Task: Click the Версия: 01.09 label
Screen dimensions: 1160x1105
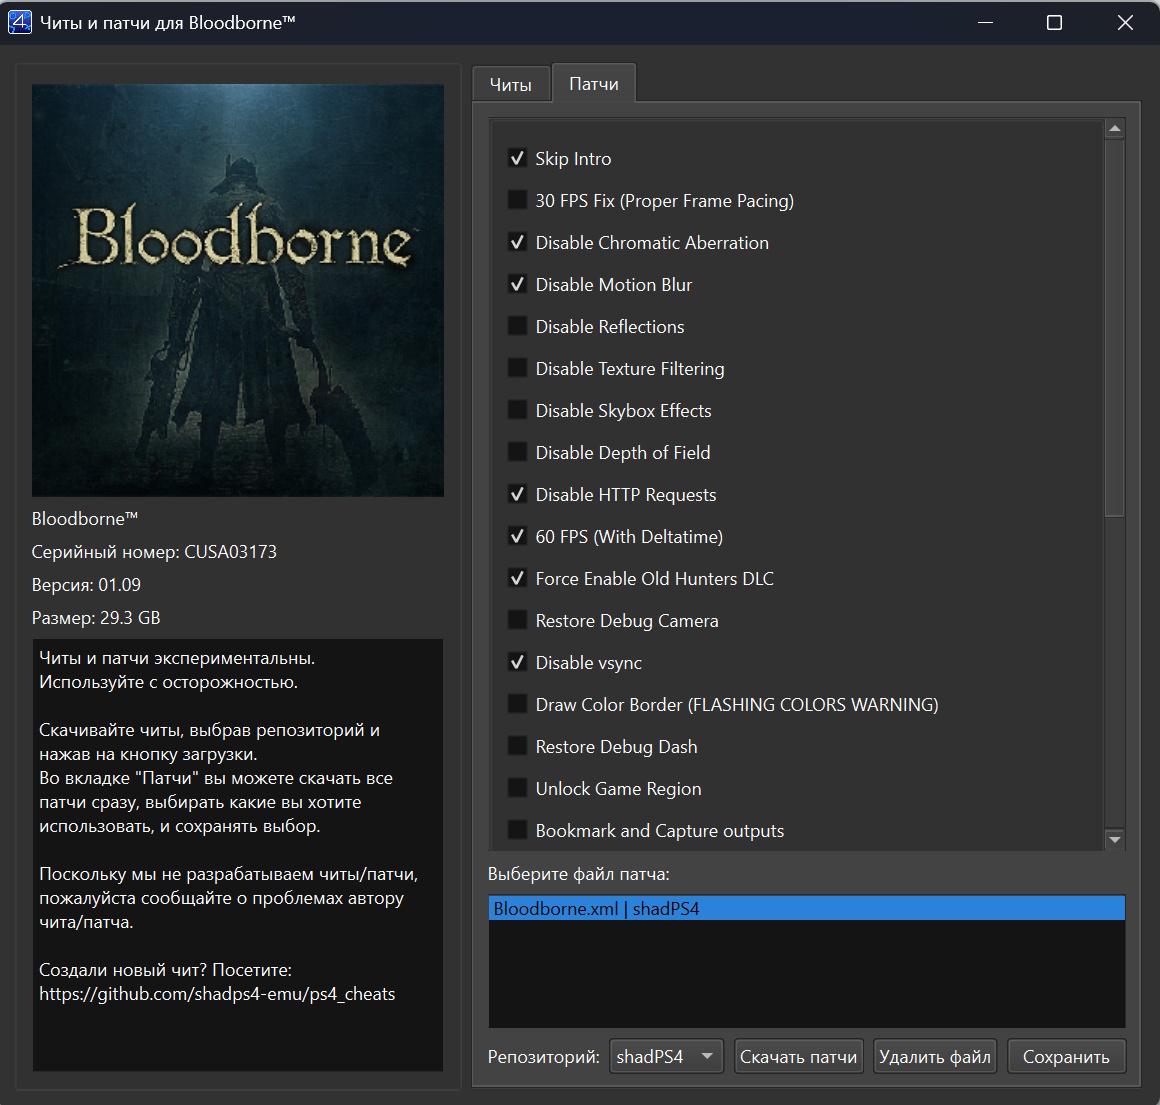Action: pos(86,585)
